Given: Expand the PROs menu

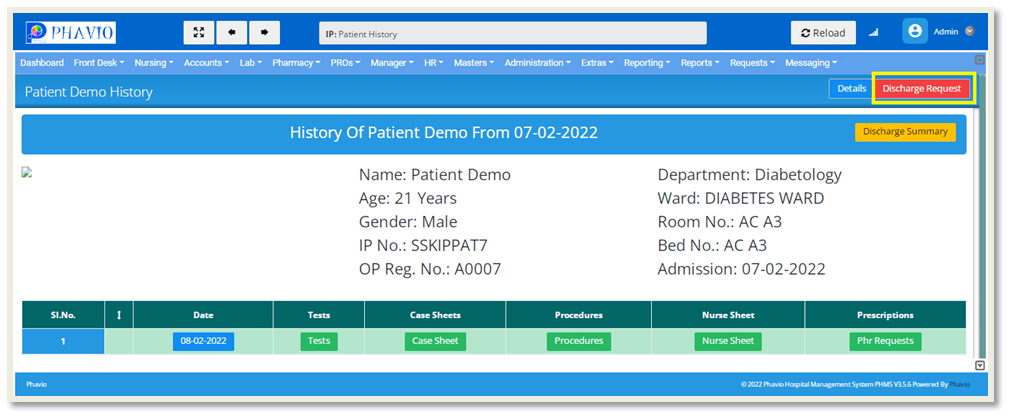Looking at the screenshot, I should click(345, 63).
